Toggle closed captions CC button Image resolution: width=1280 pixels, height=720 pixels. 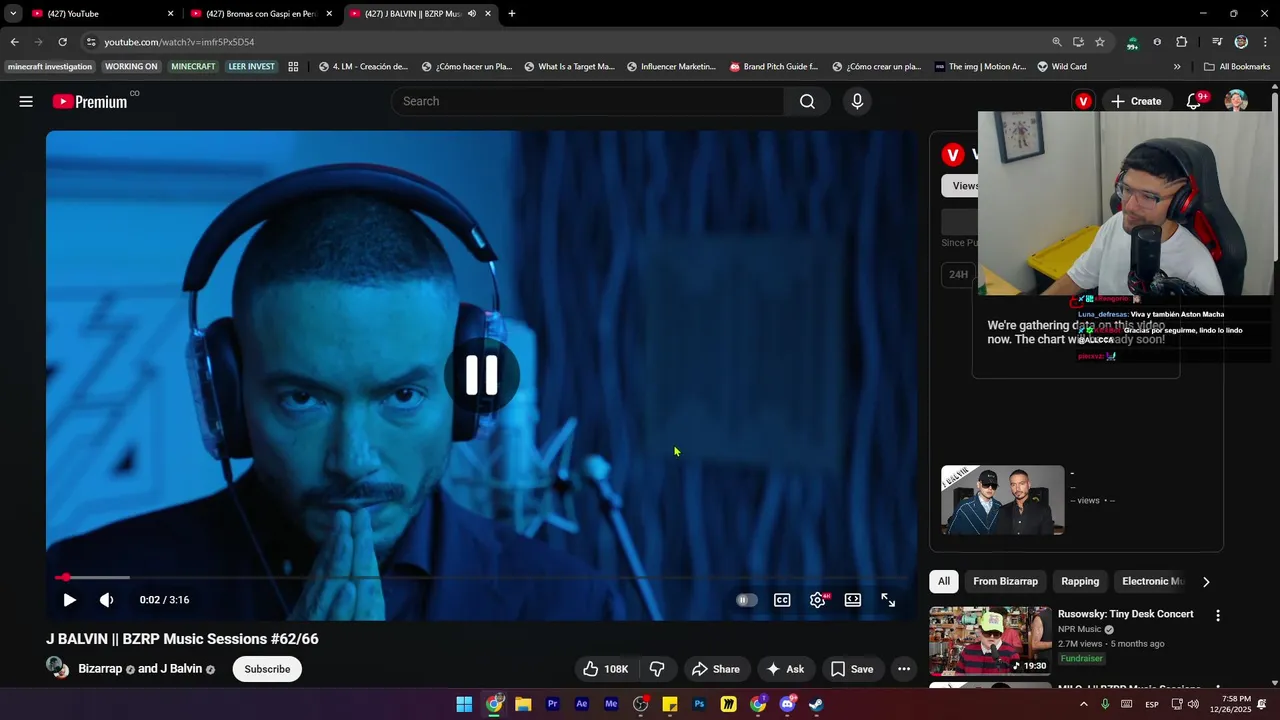coord(782,600)
